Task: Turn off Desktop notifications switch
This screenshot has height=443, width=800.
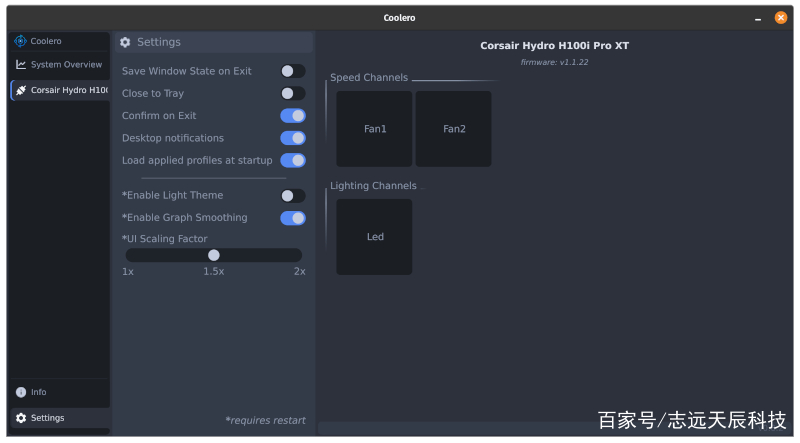Action: pos(293,138)
